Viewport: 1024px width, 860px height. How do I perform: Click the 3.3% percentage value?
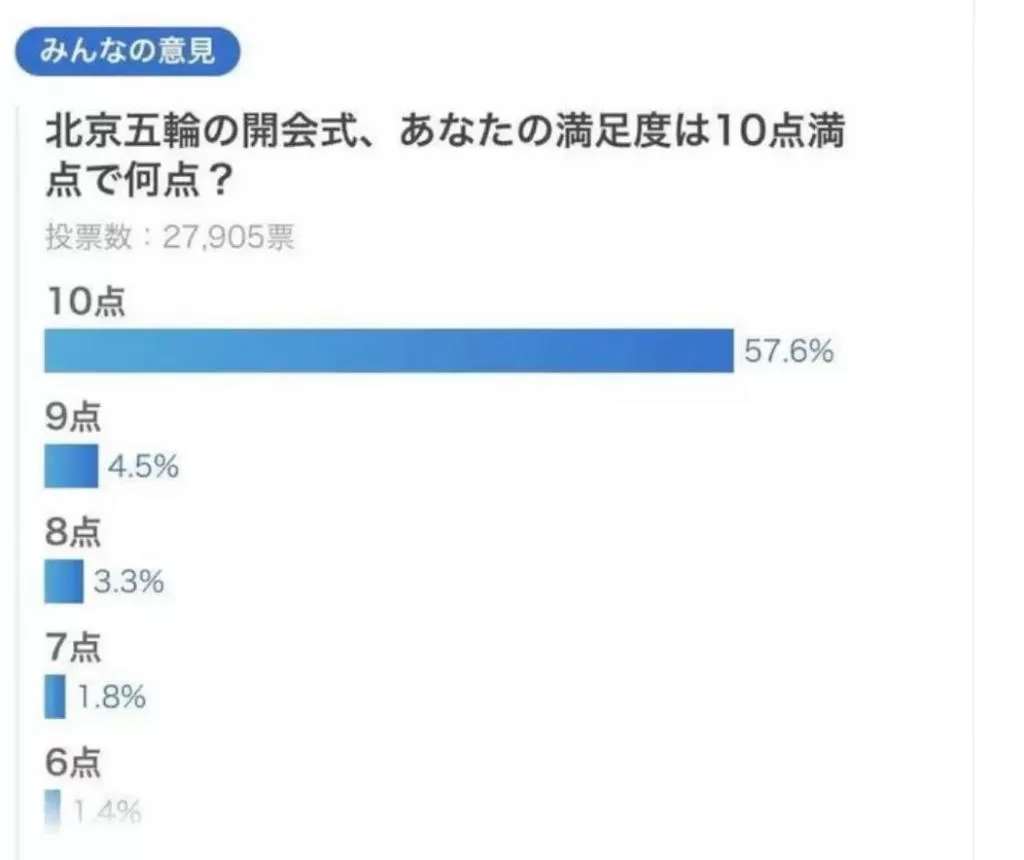[x=129, y=581]
